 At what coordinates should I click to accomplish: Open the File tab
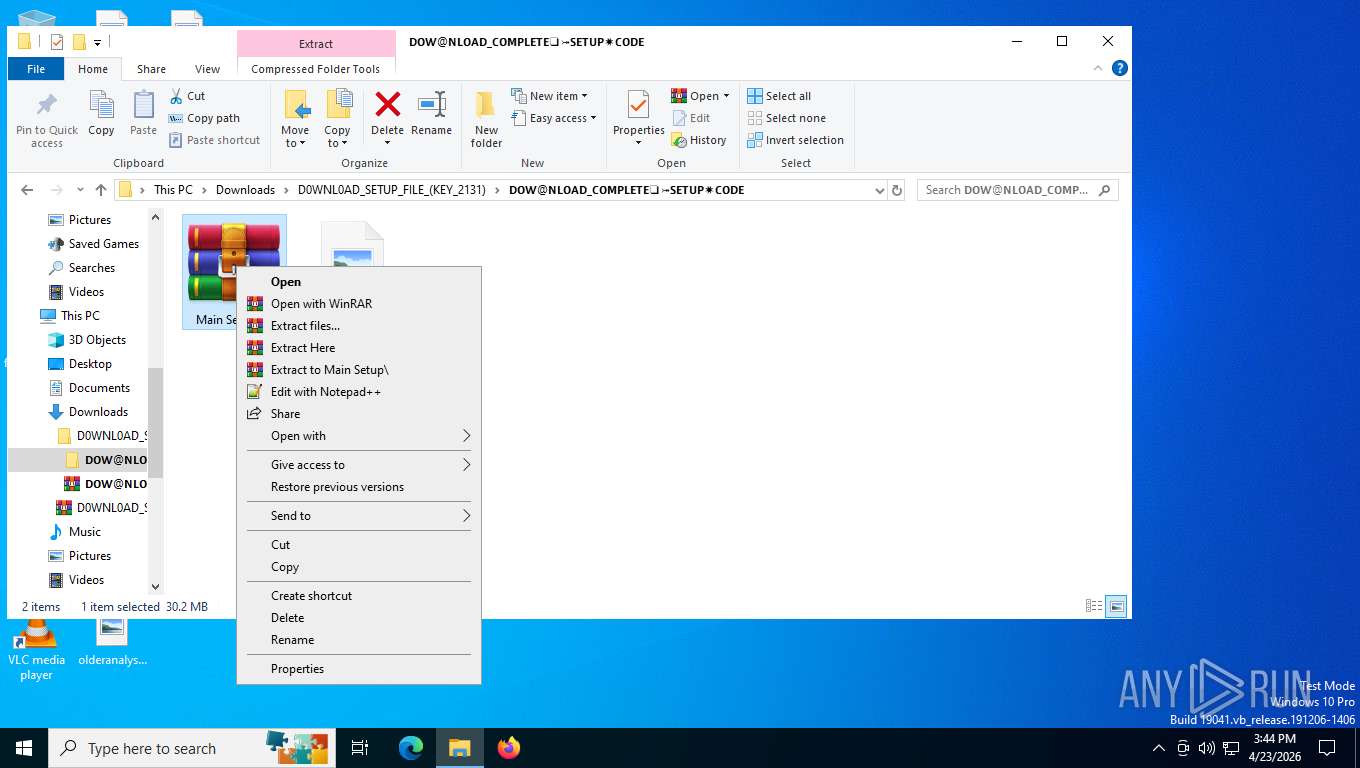(x=36, y=69)
